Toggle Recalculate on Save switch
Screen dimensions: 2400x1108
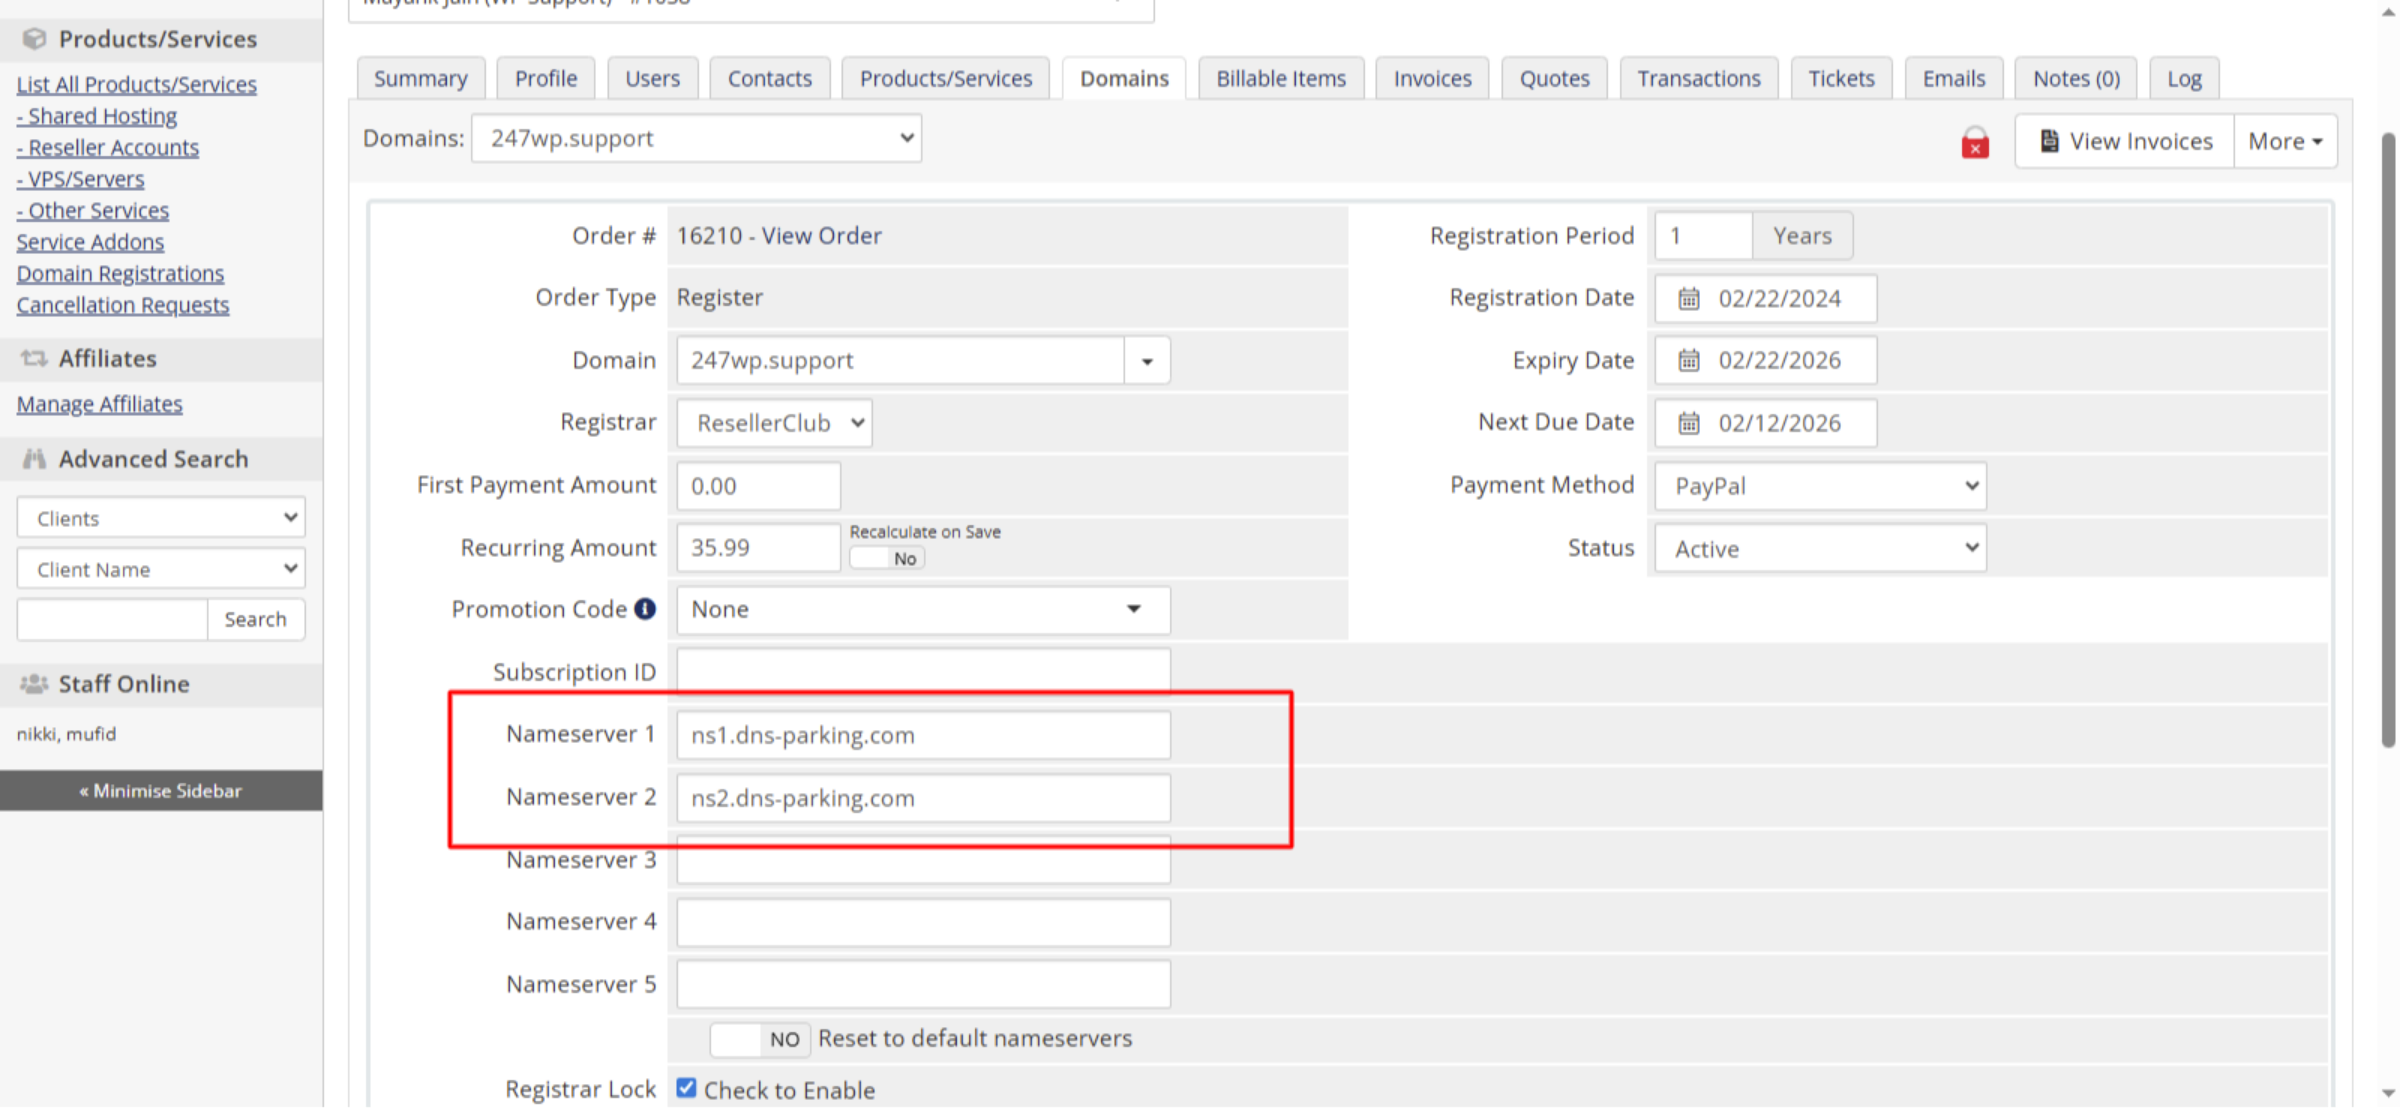(886, 557)
